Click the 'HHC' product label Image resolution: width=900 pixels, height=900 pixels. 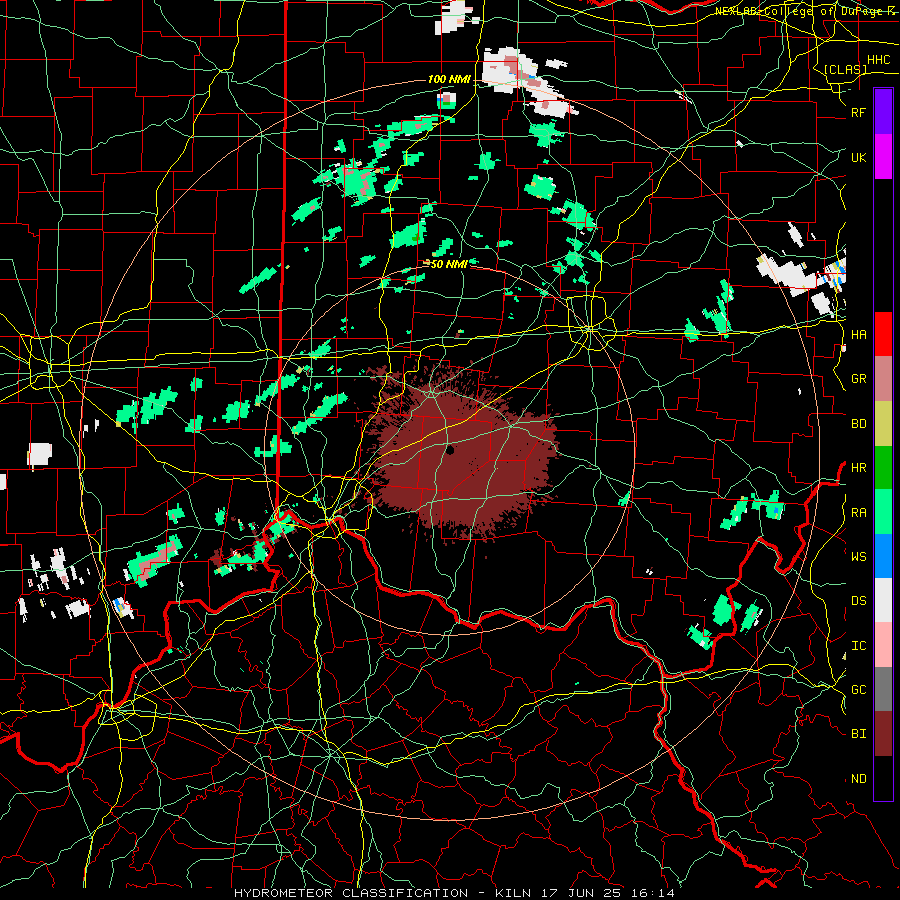pyautogui.click(x=879, y=60)
